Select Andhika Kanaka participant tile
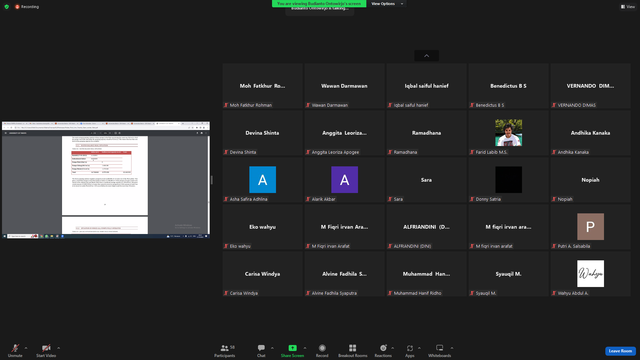The height and width of the screenshot is (360, 640). (590, 133)
